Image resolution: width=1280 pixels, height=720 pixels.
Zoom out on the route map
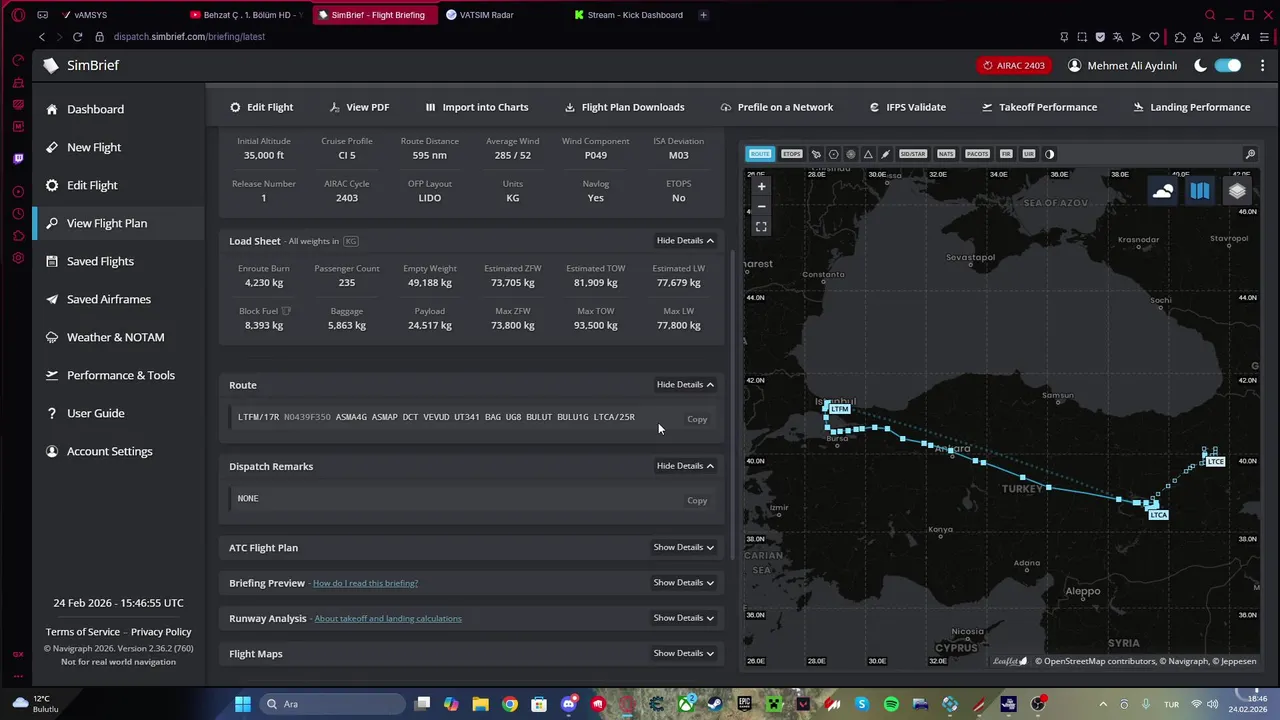(761, 206)
